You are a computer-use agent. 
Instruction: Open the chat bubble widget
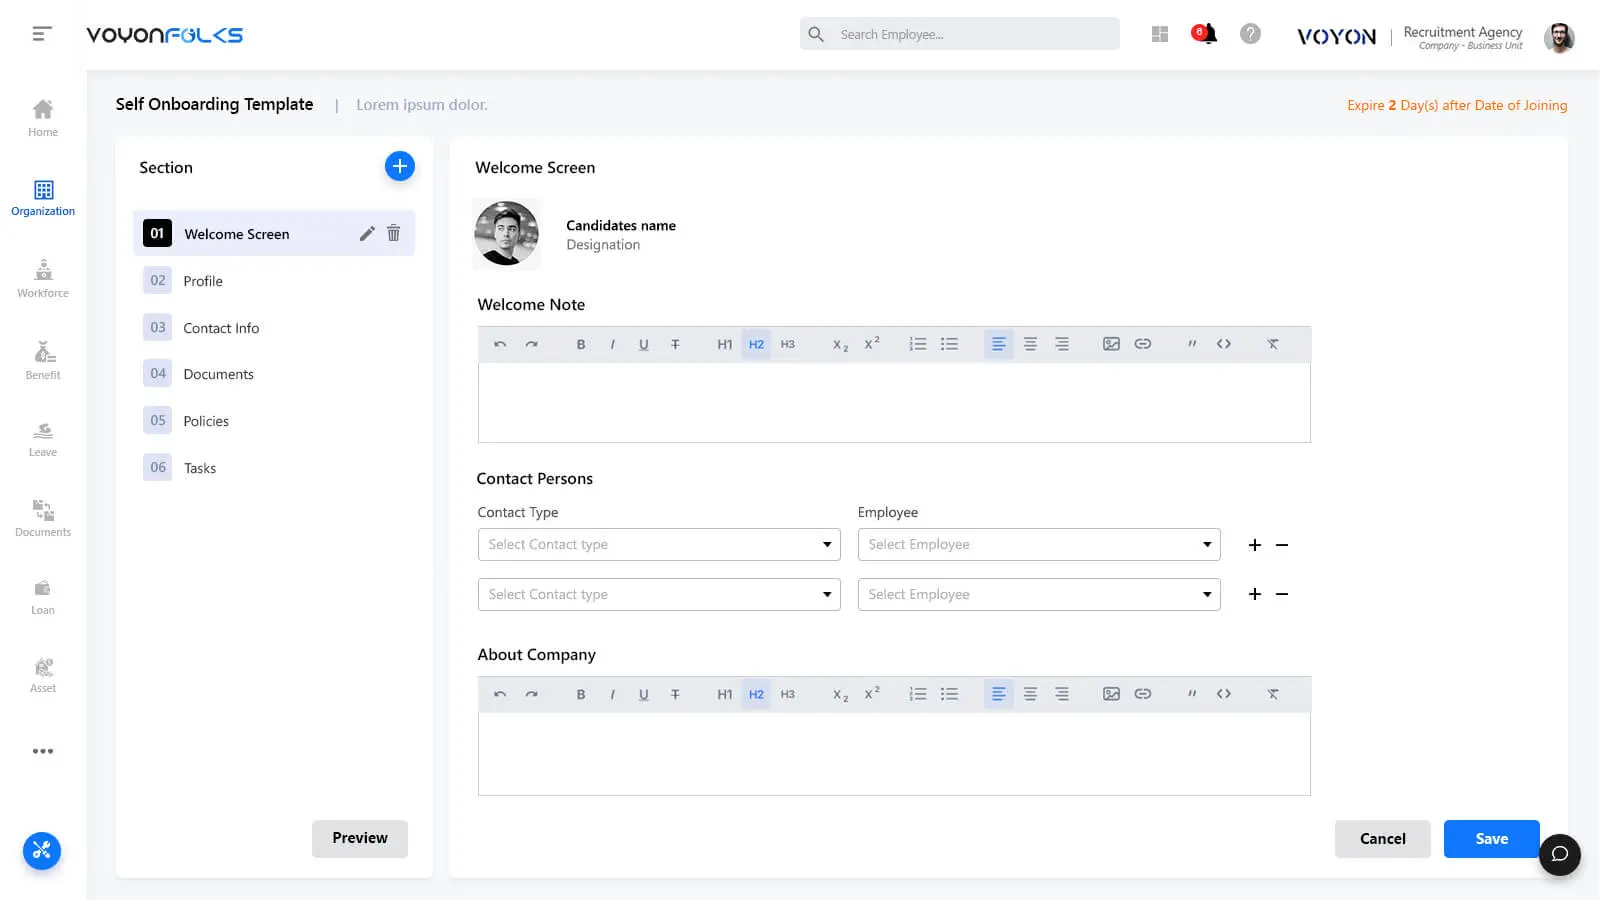(x=1559, y=854)
